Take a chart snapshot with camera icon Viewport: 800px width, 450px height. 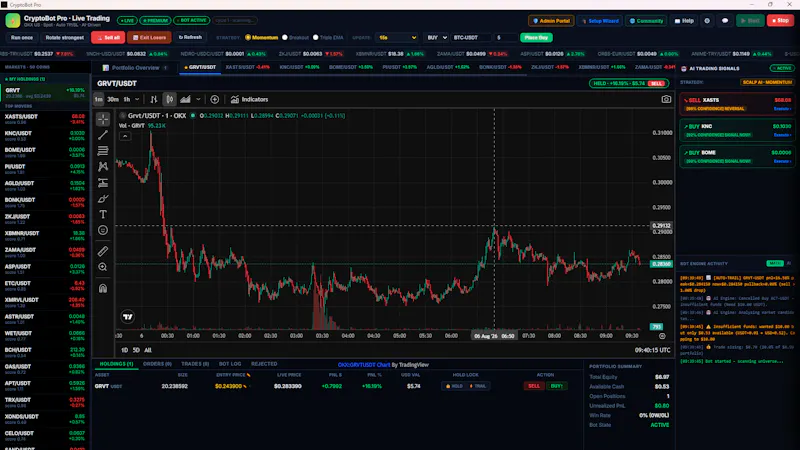point(666,99)
